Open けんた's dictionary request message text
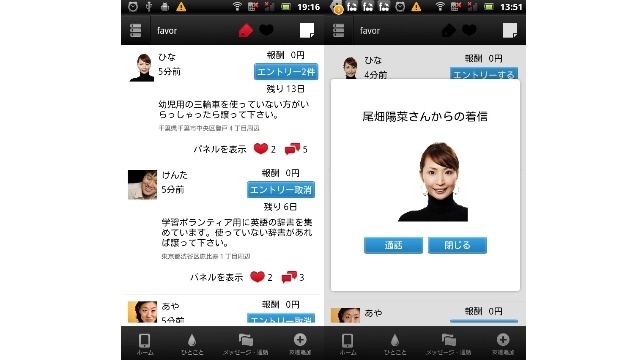 (237, 233)
